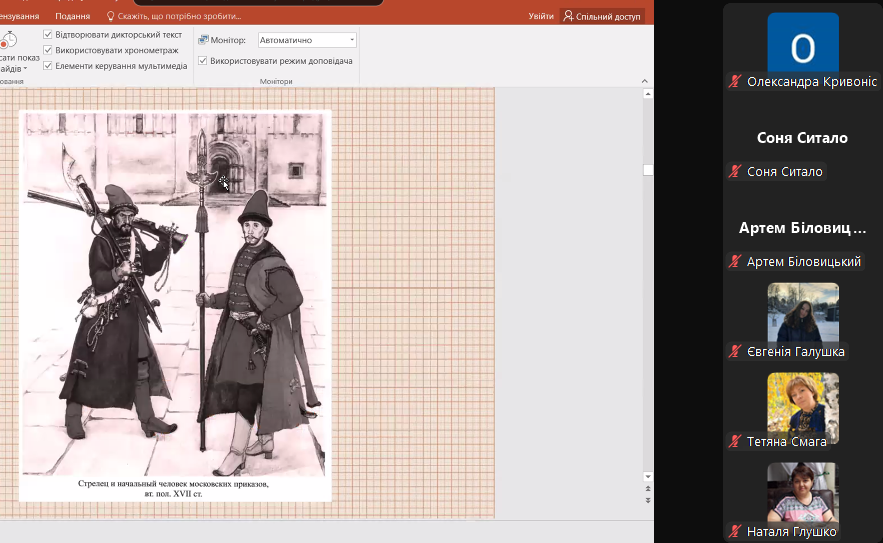Collapse the ribbon with the chevron arrow
Image resolution: width=883 pixels, height=543 pixels.
tap(645, 81)
